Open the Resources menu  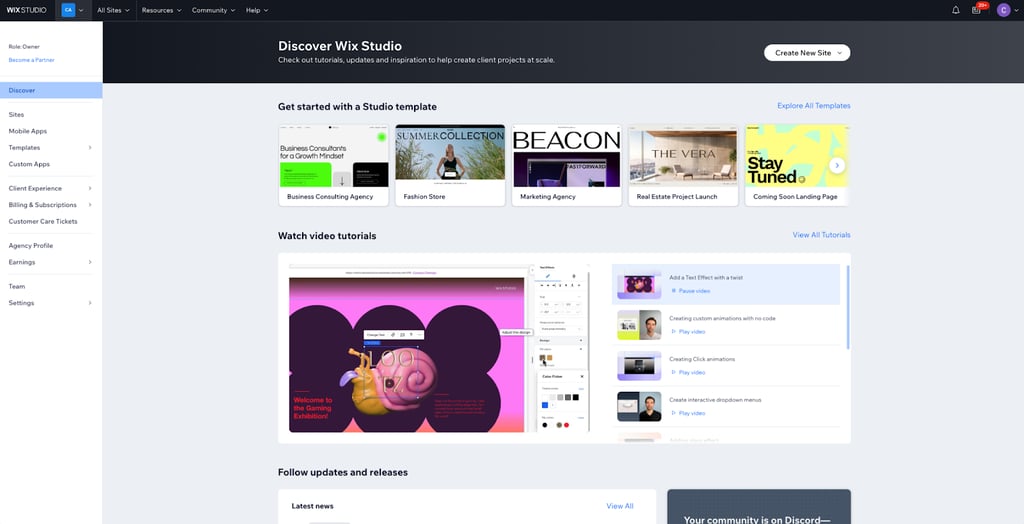coord(161,10)
